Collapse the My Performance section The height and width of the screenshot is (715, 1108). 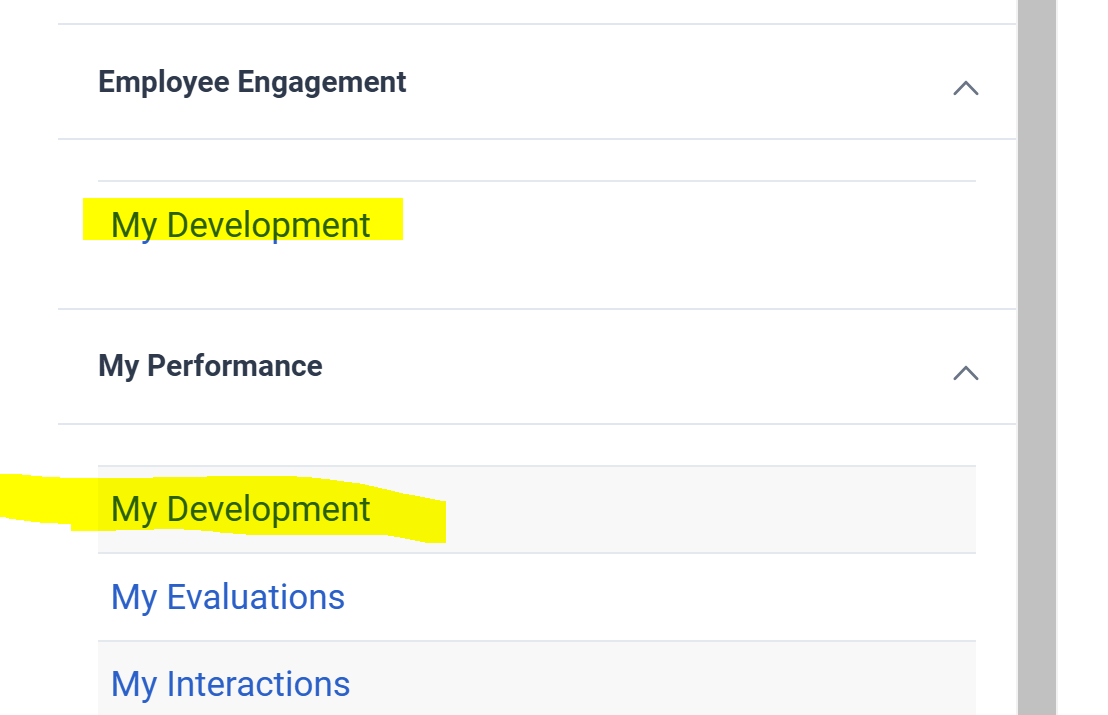(965, 373)
